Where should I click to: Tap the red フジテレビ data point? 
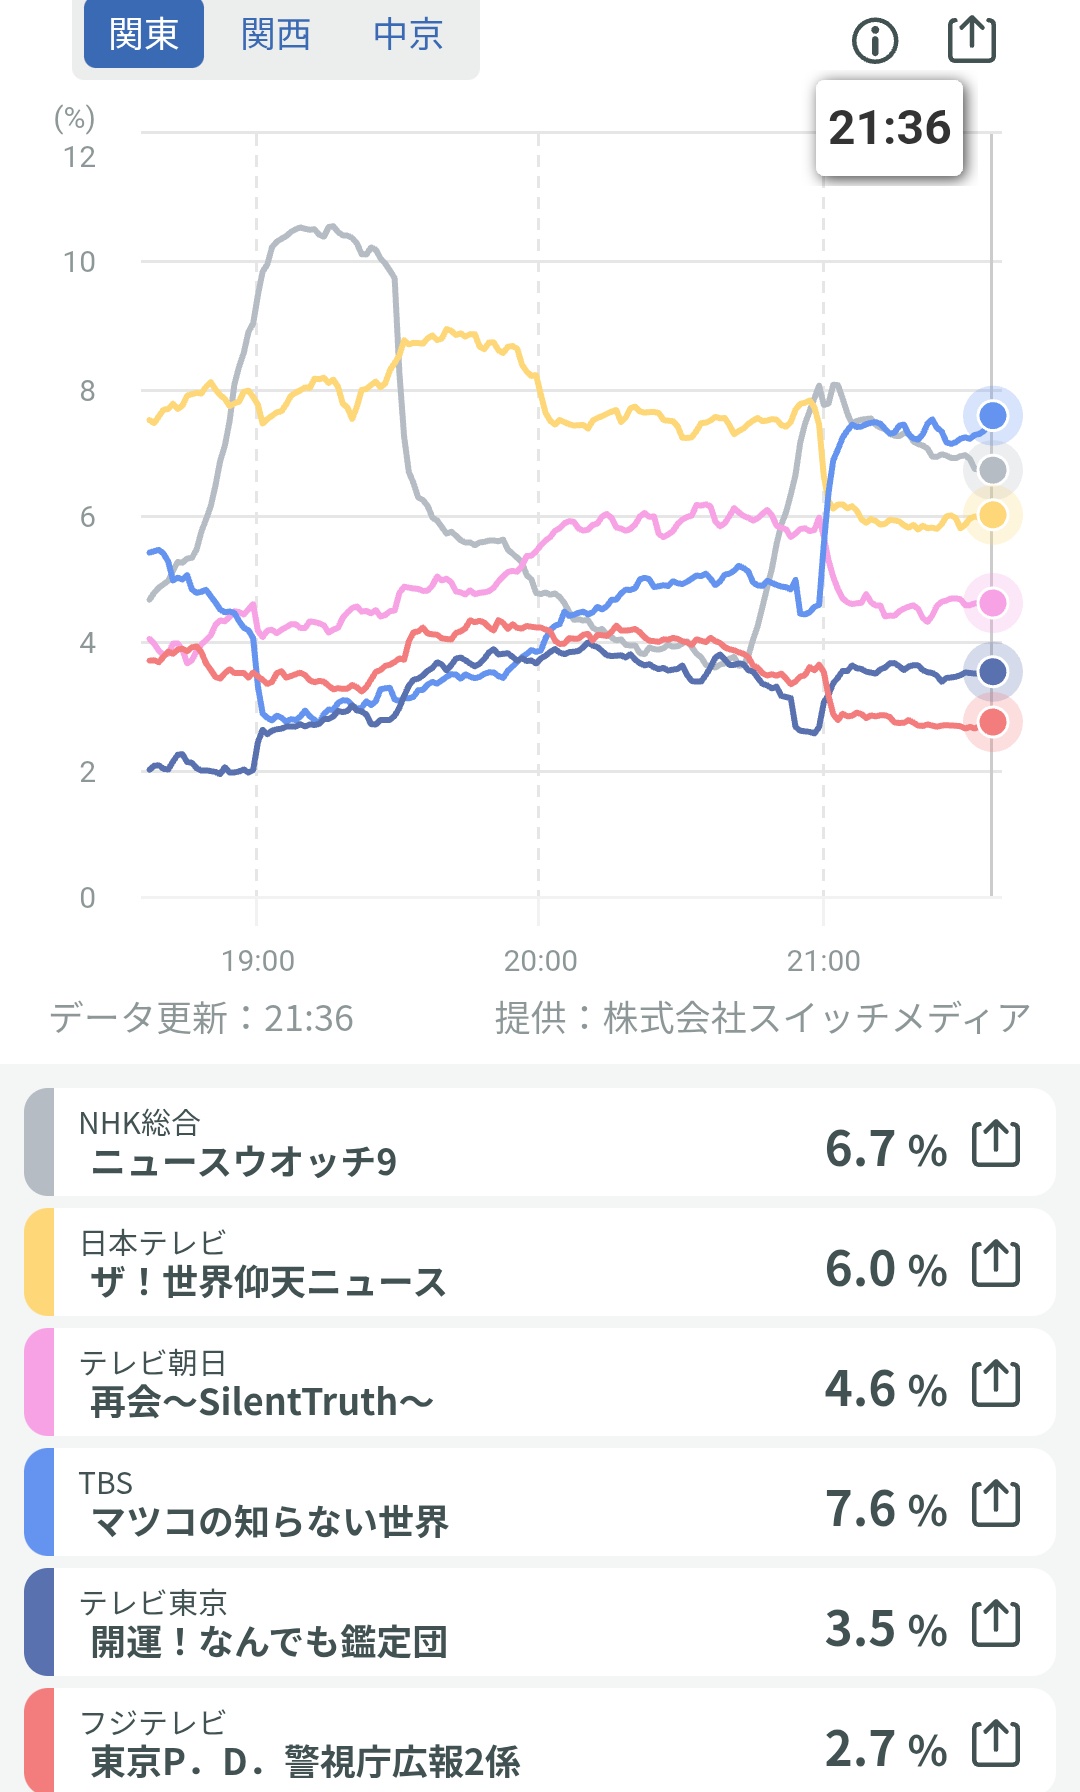click(x=992, y=722)
